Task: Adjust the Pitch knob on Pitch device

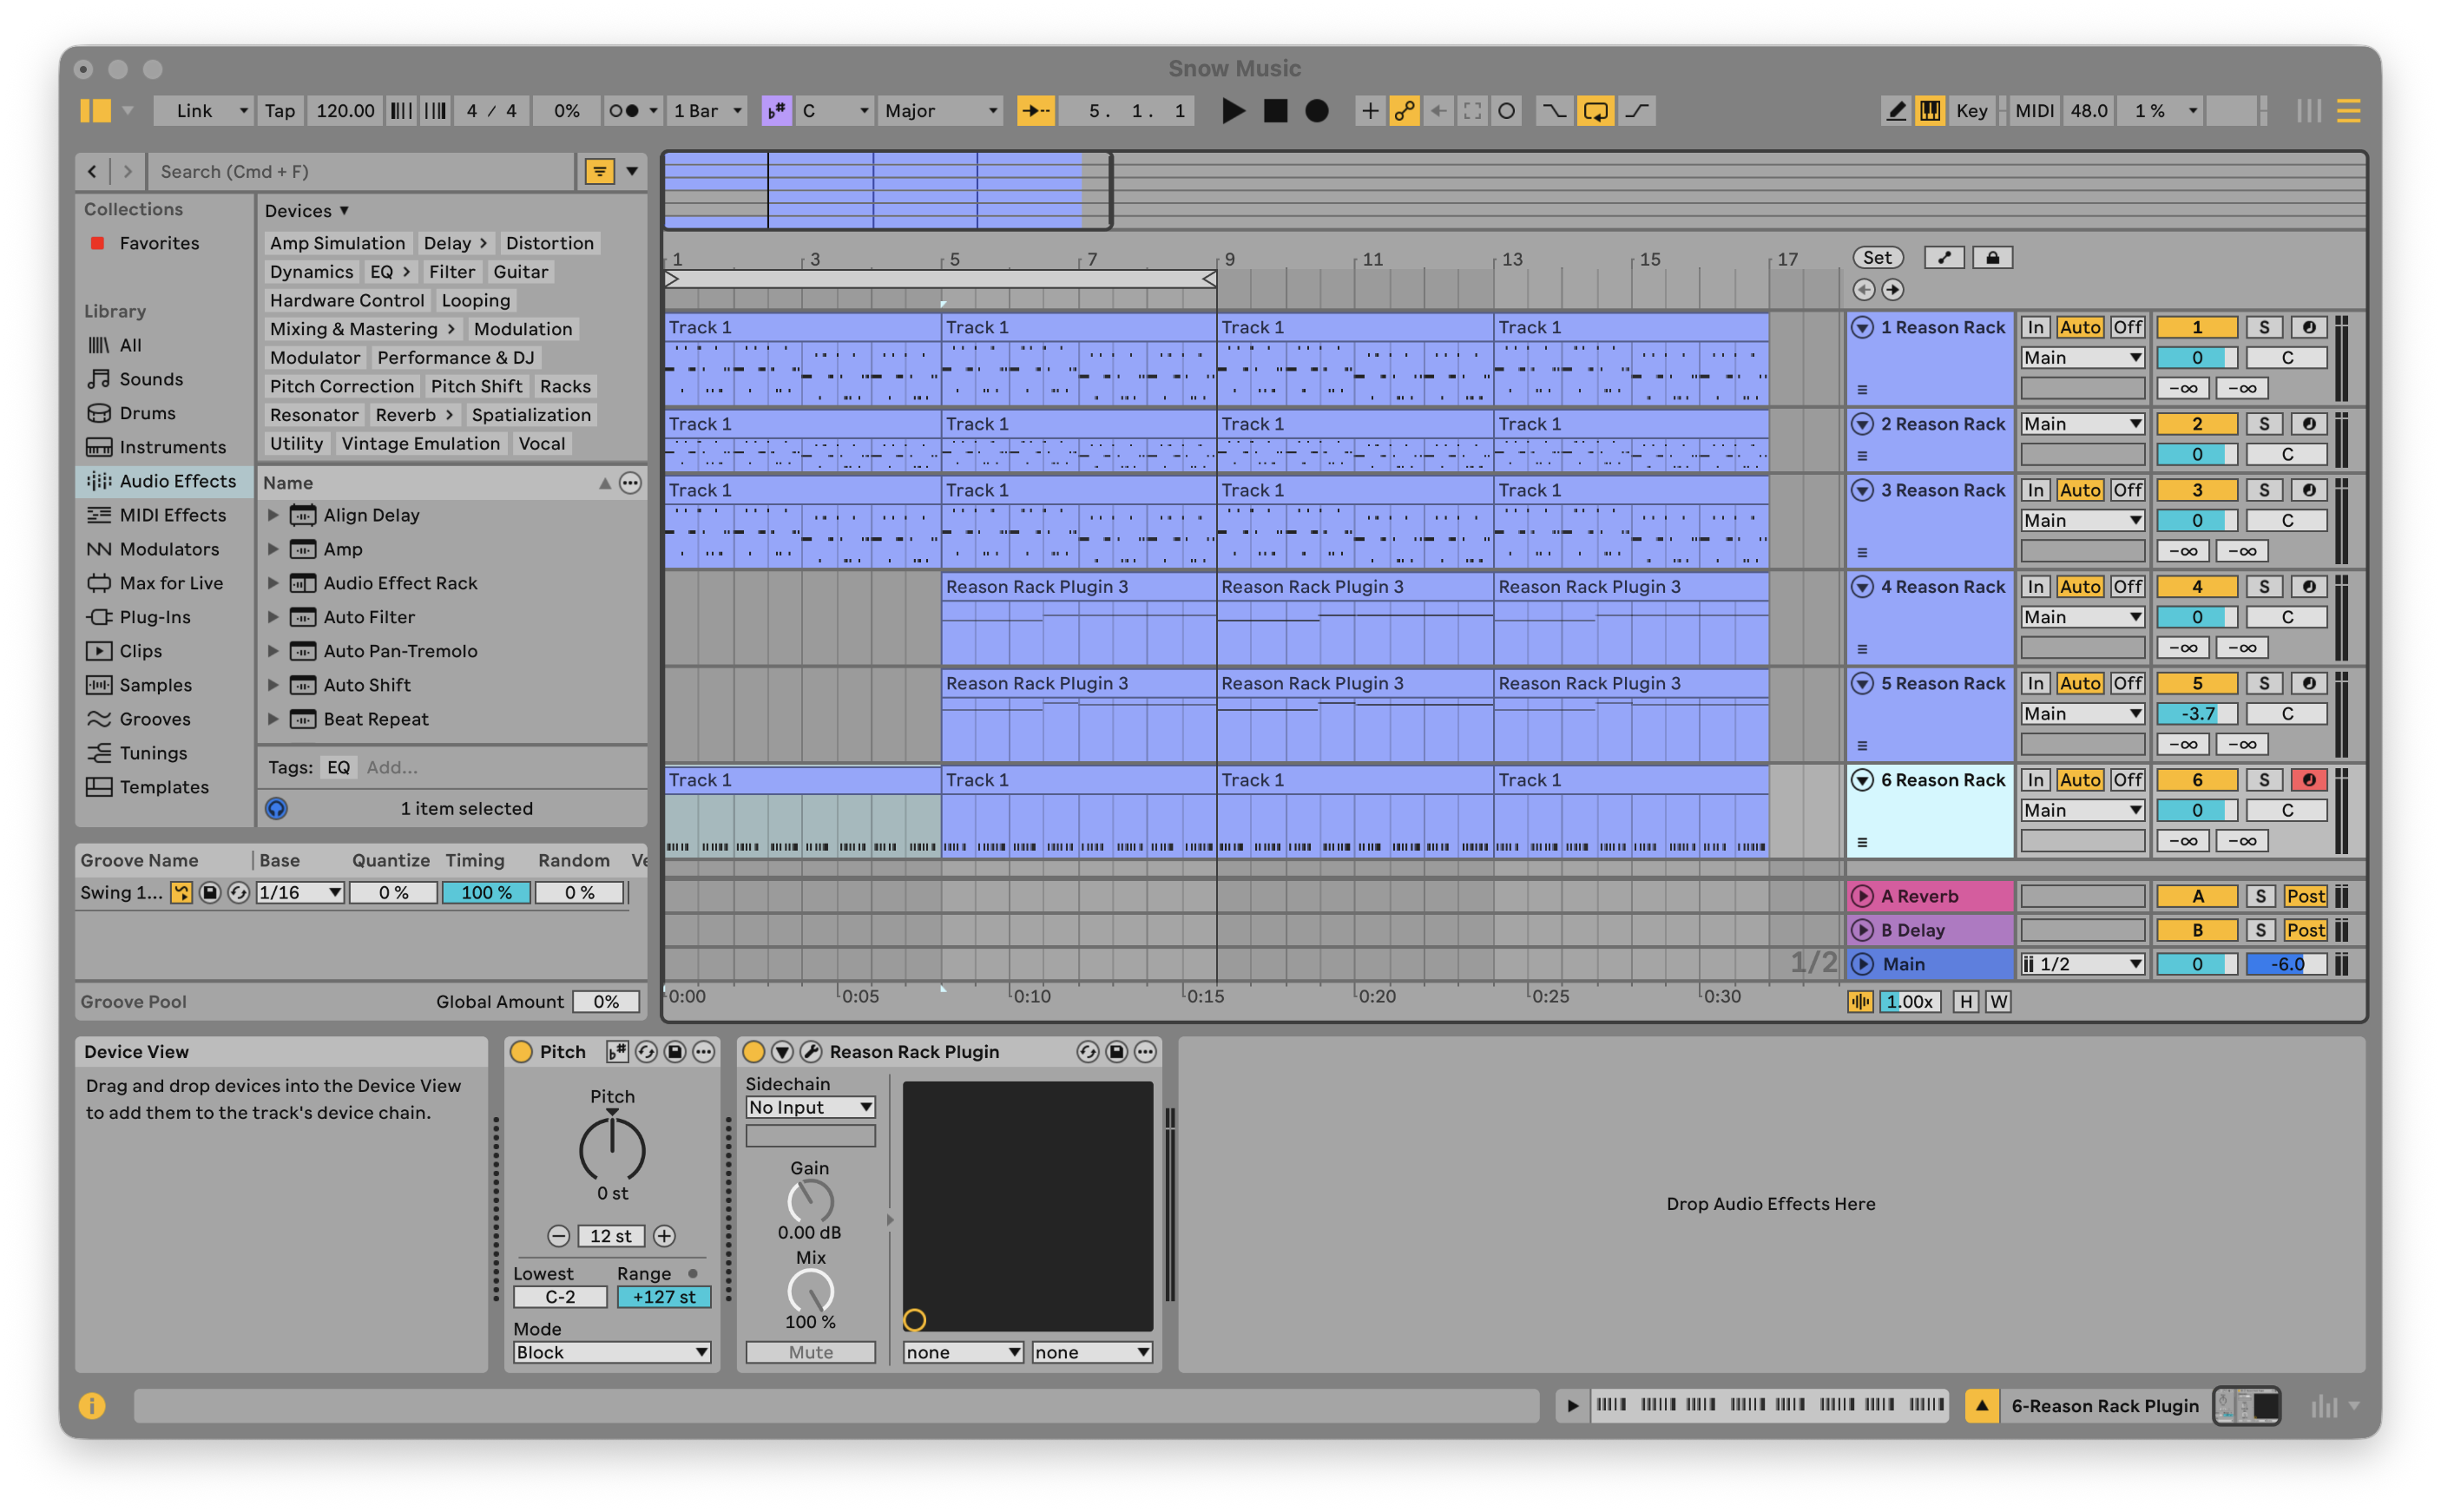Action: click(612, 1148)
